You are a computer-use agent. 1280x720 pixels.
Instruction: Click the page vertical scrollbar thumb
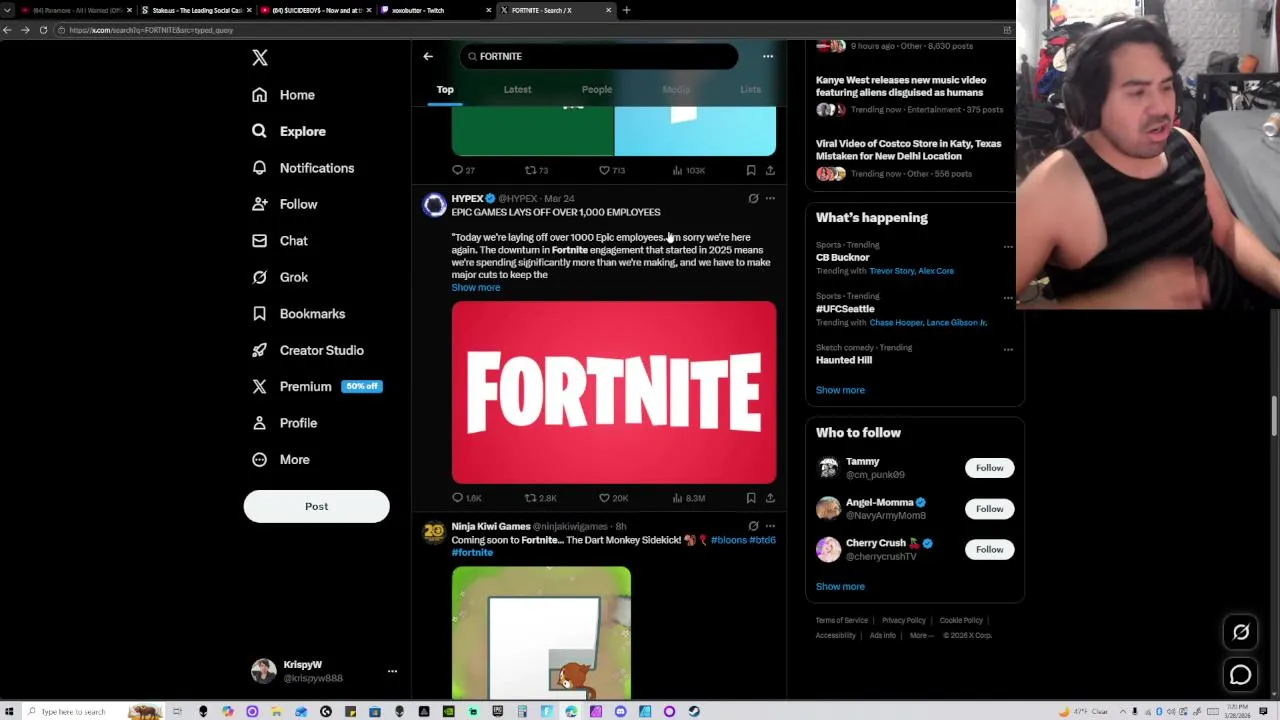coord(1274,416)
